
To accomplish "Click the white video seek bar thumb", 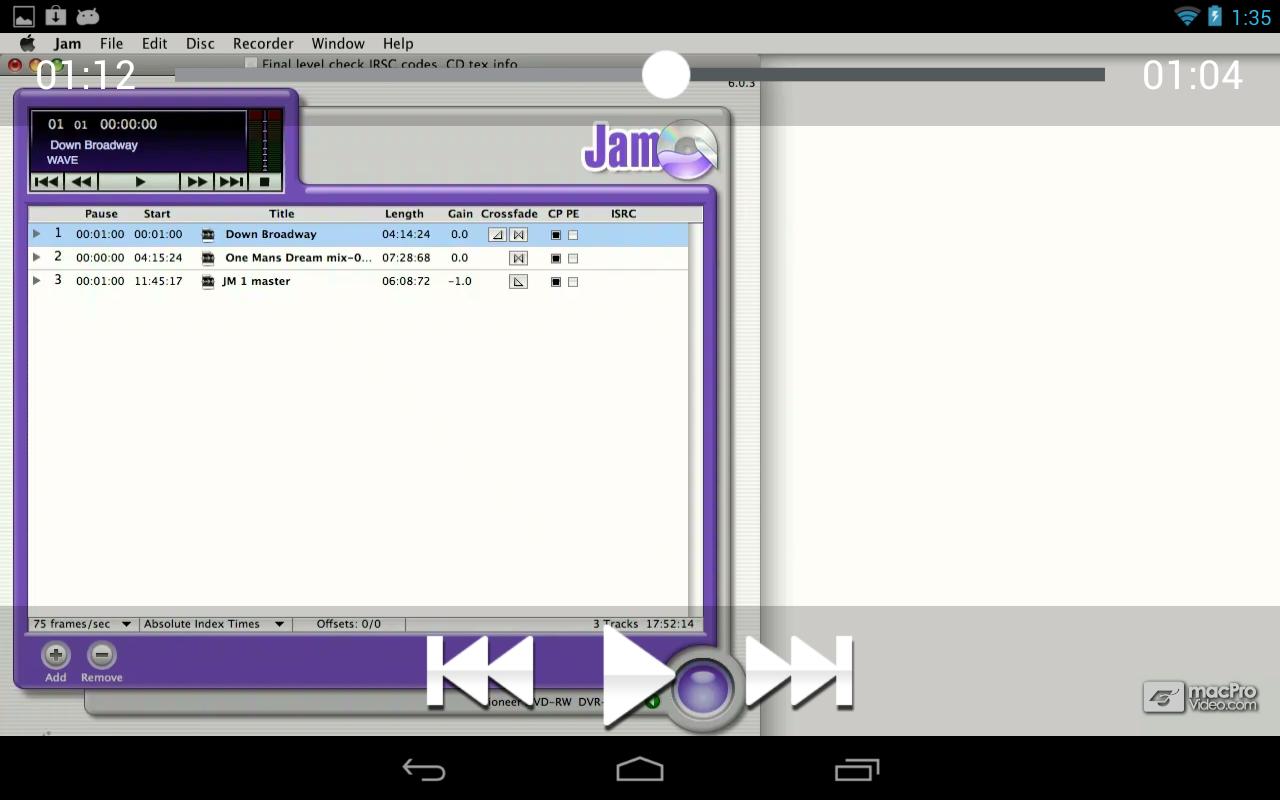I will pos(666,75).
